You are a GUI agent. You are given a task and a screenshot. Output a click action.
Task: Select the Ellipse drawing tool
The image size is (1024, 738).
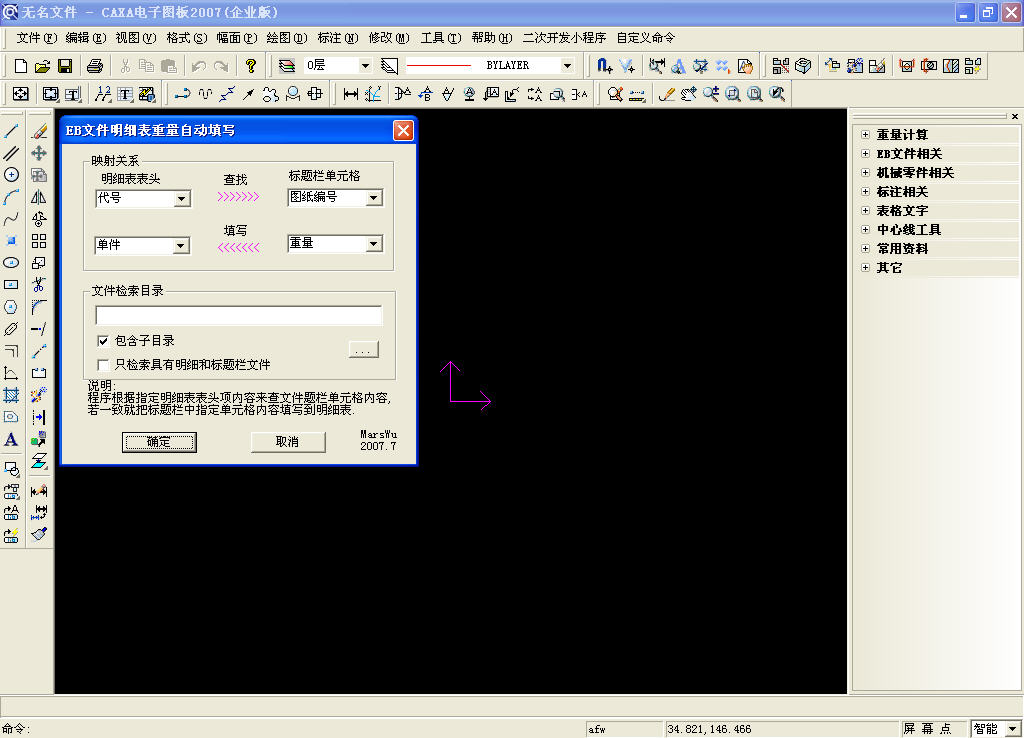[11, 263]
